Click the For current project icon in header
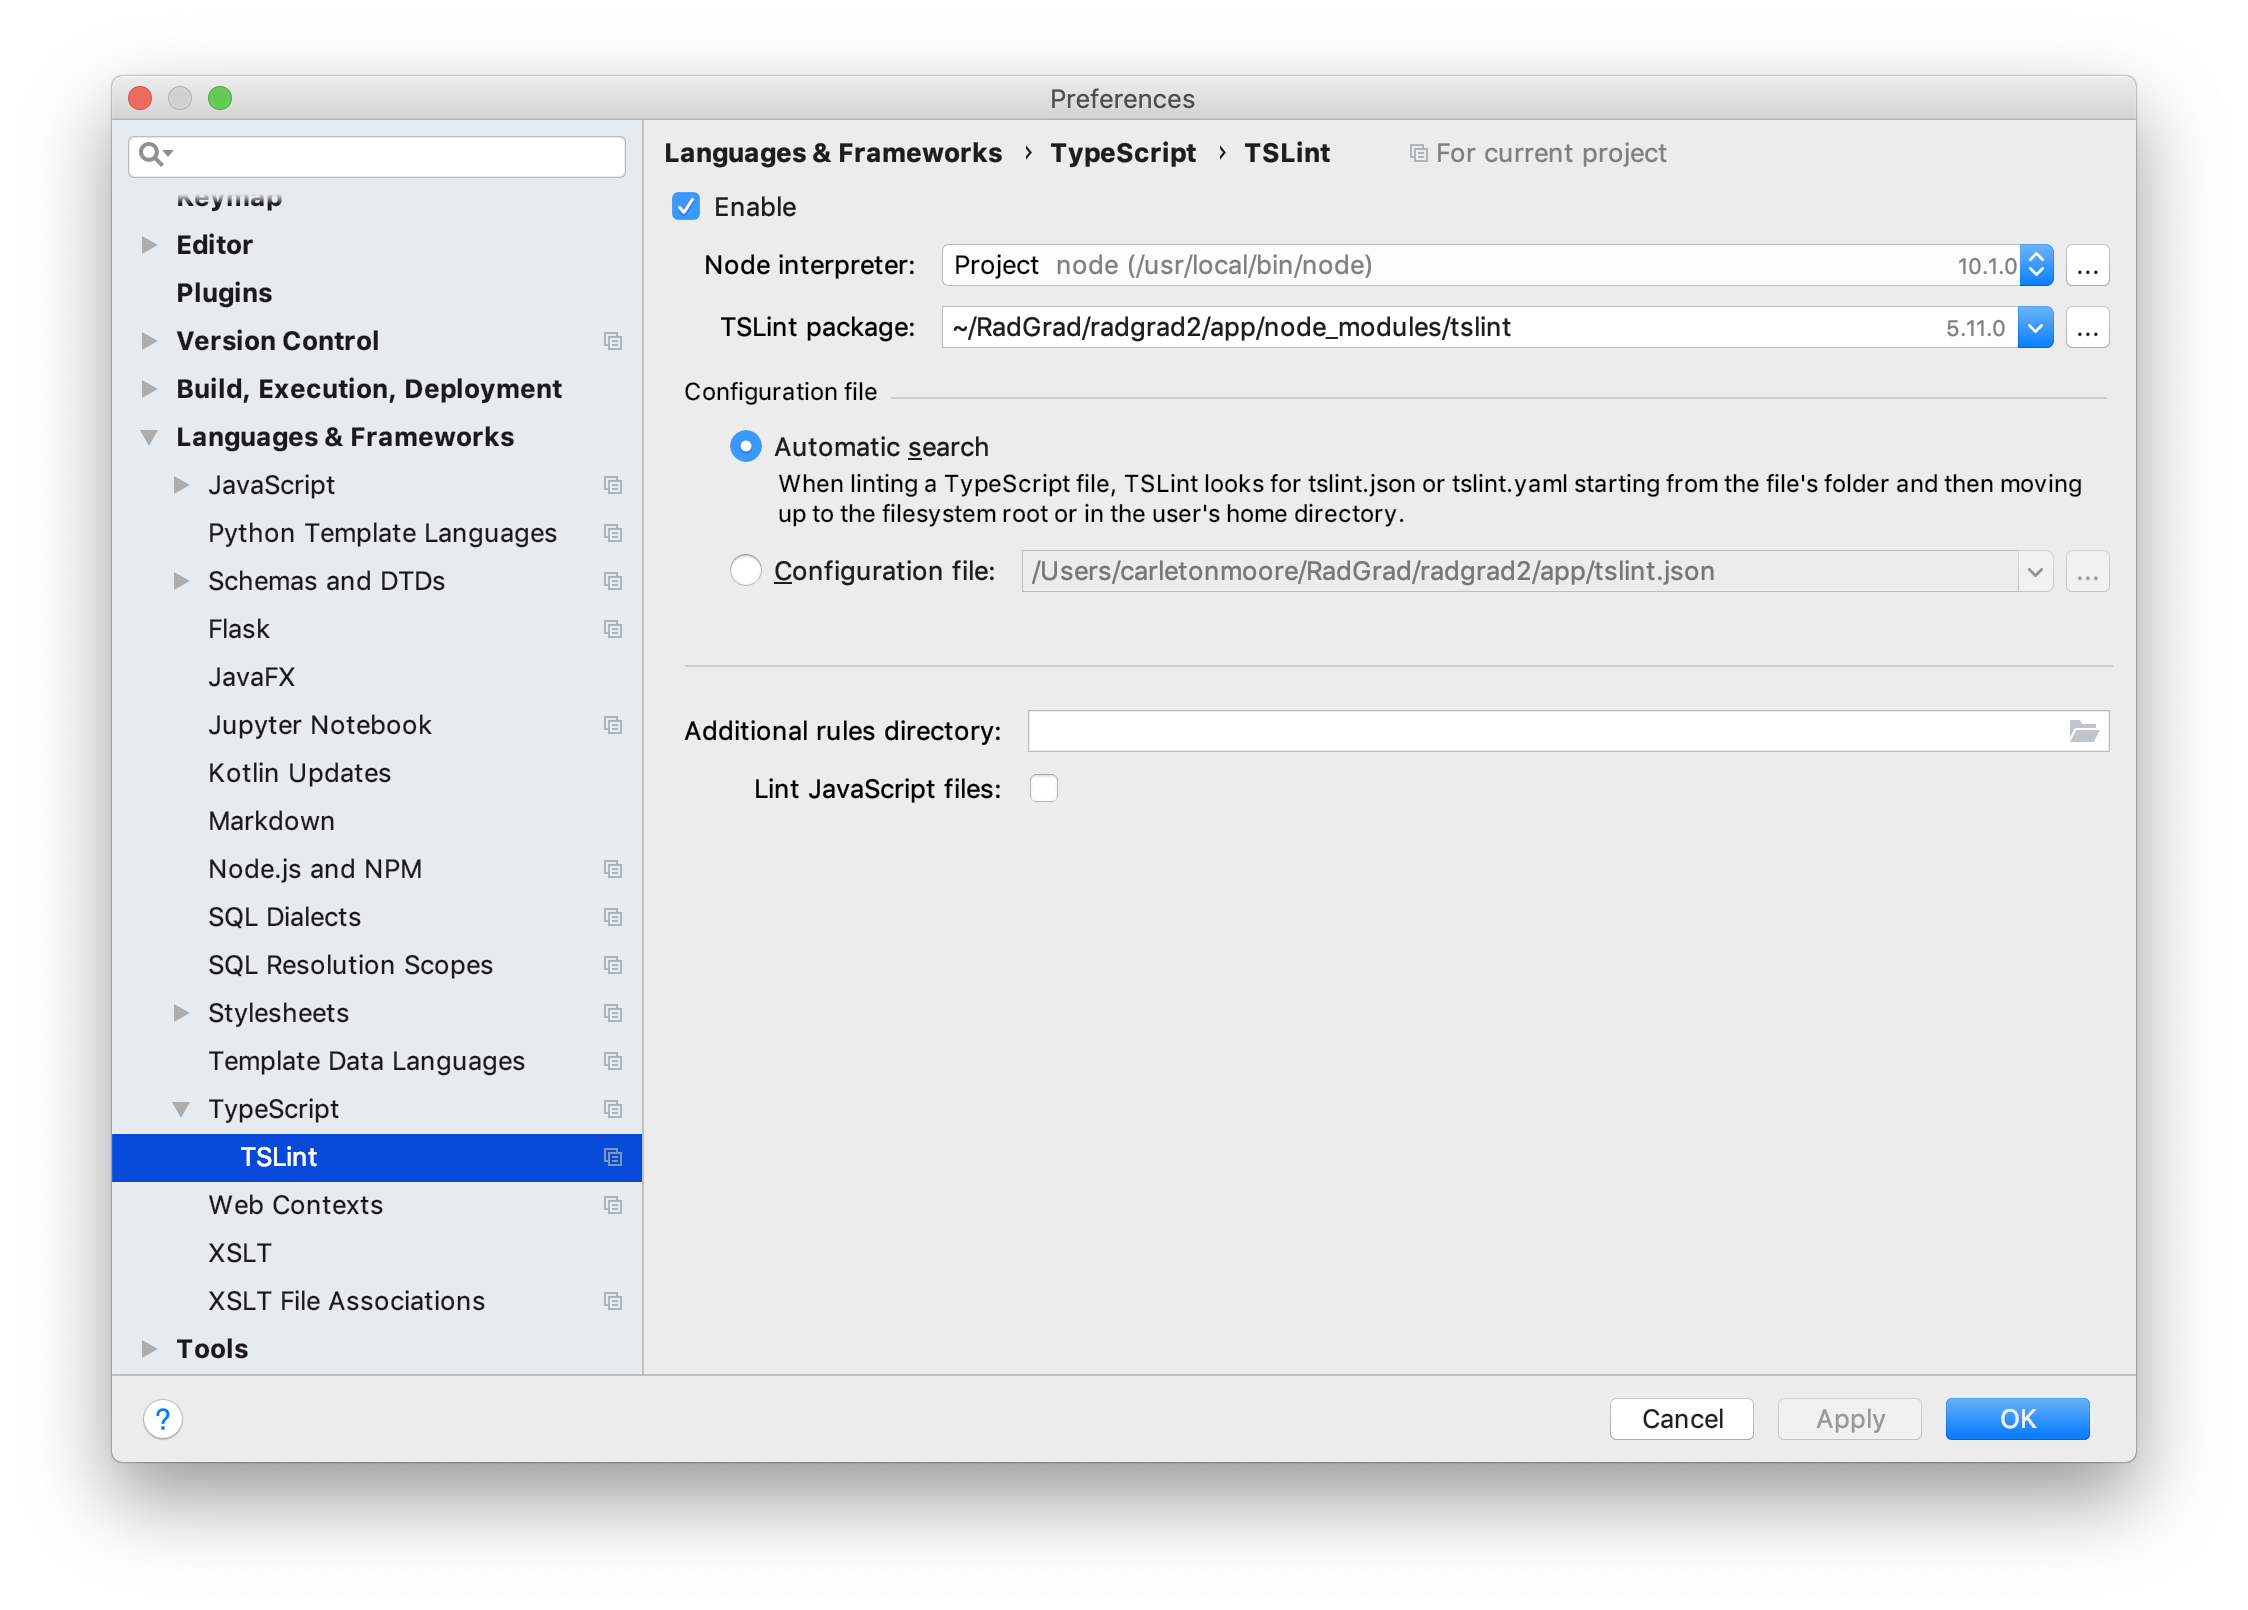The height and width of the screenshot is (1610, 2248). click(1418, 153)
